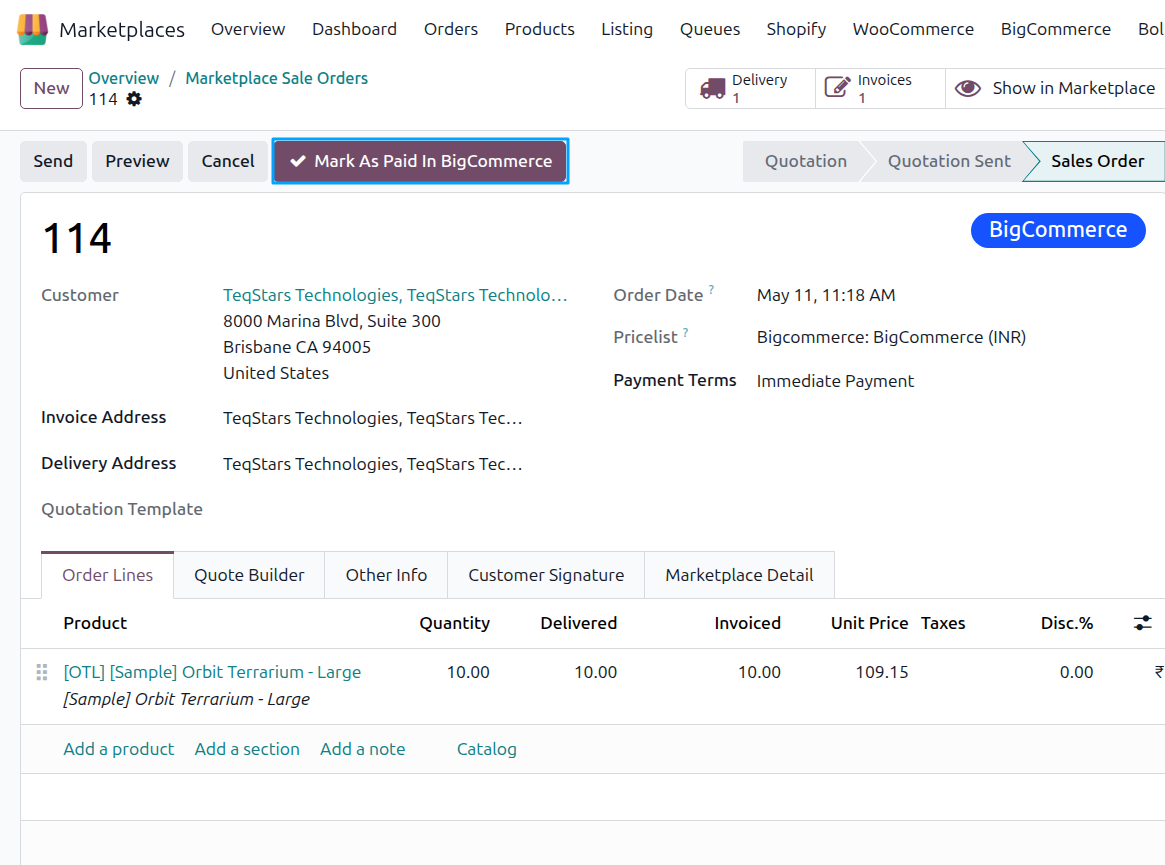Viewport: 1165px width, 865px height.
Task: Click Show in Marketplace button
Action: click(1055, 88)
